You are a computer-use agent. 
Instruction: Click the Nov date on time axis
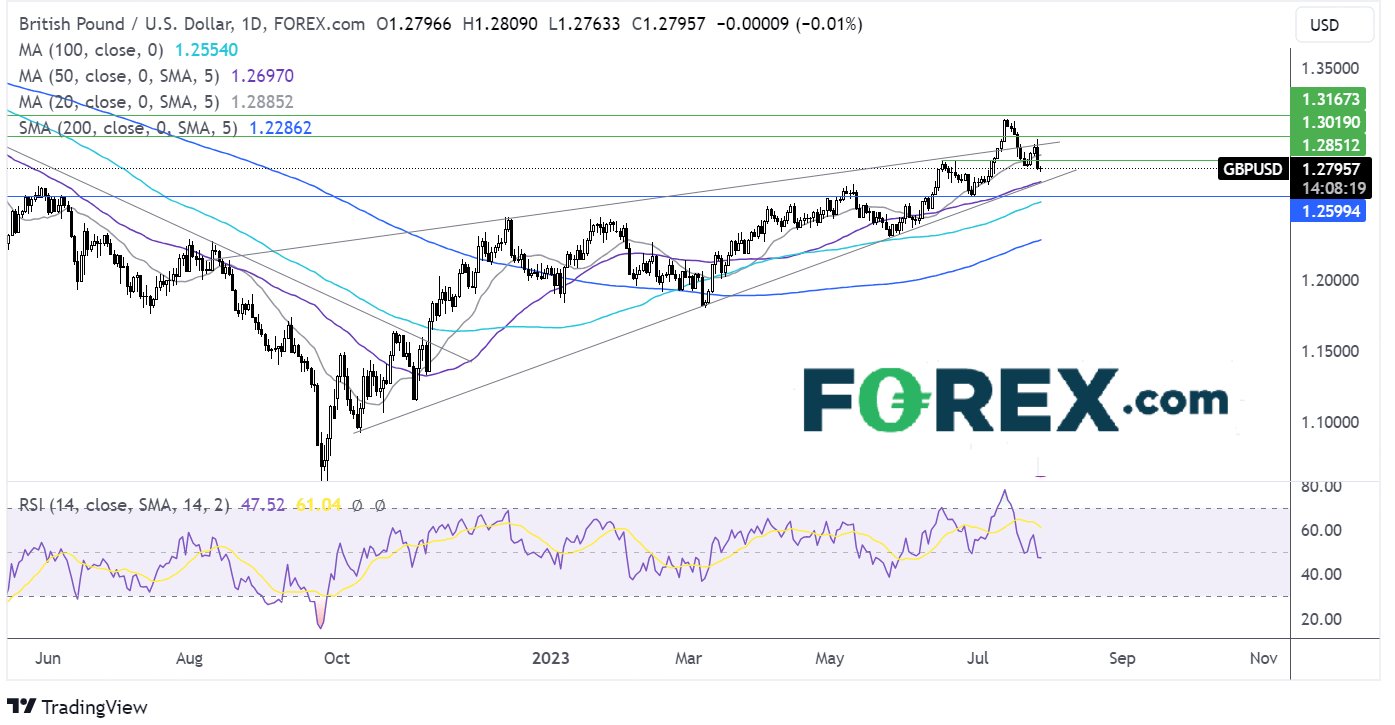(1264, 658)
